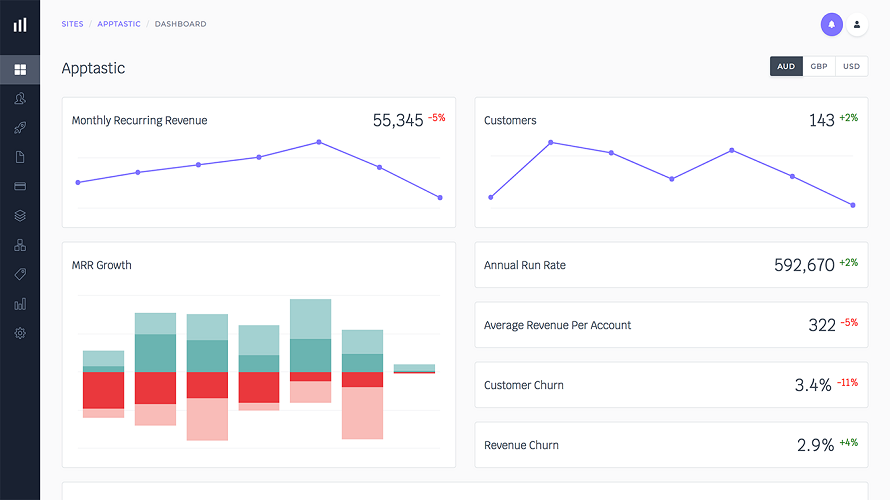Viewport: 890px width, 500px height.
Task: Click the peak point on MRR line chart
Action: pos(319,142)
